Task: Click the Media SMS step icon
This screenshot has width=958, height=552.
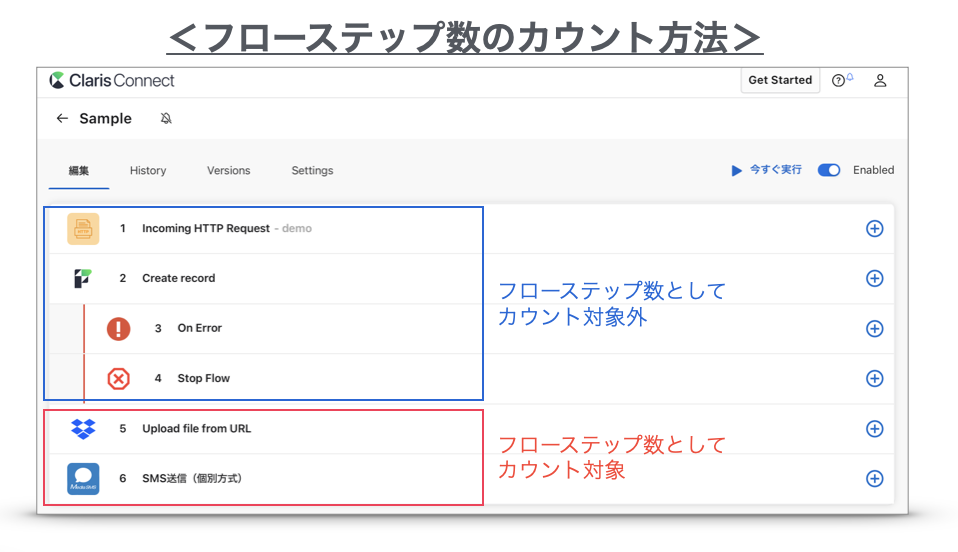Action: point(83,479)
